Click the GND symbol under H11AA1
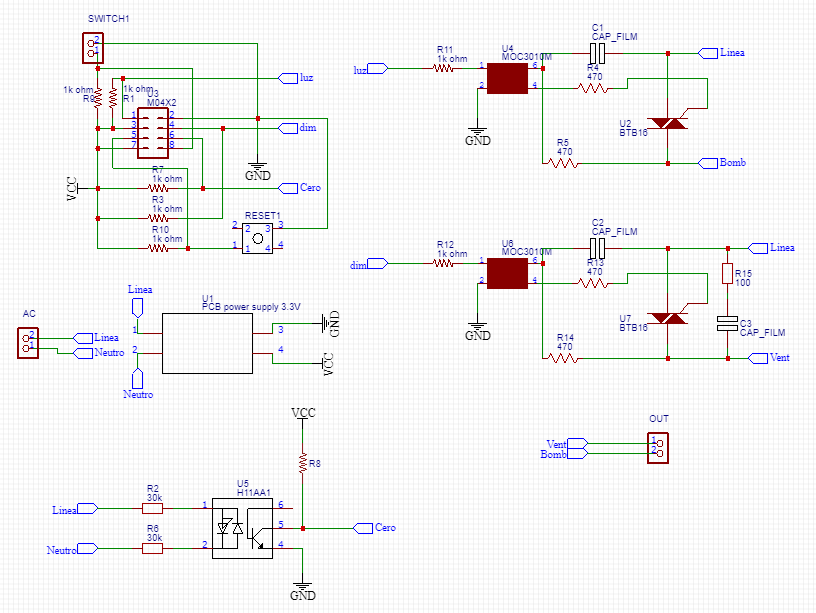 tap(303, 591)
